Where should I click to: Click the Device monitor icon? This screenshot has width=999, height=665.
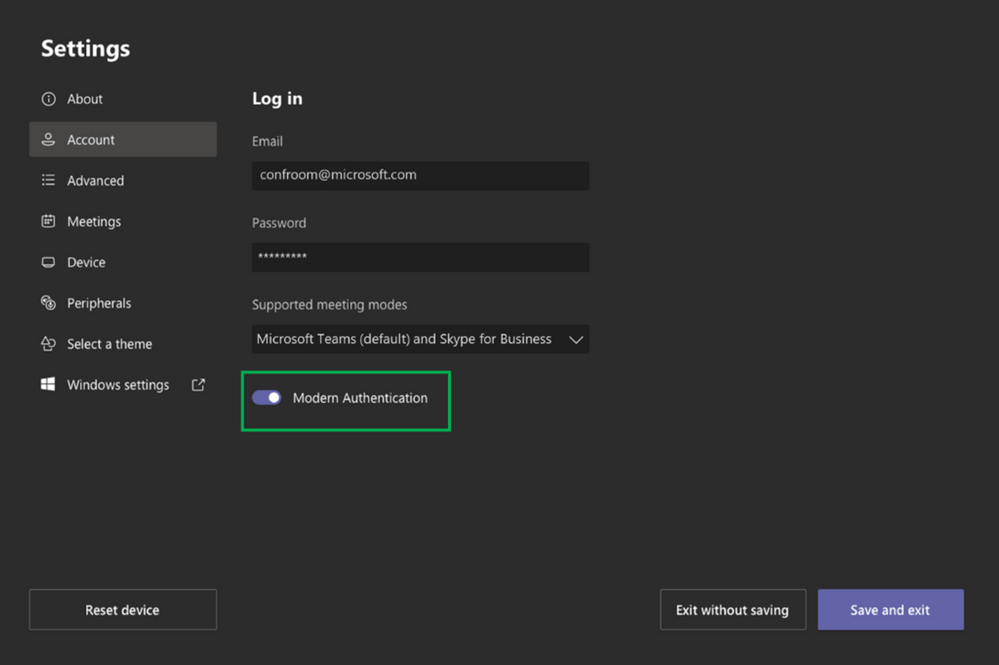48,263
